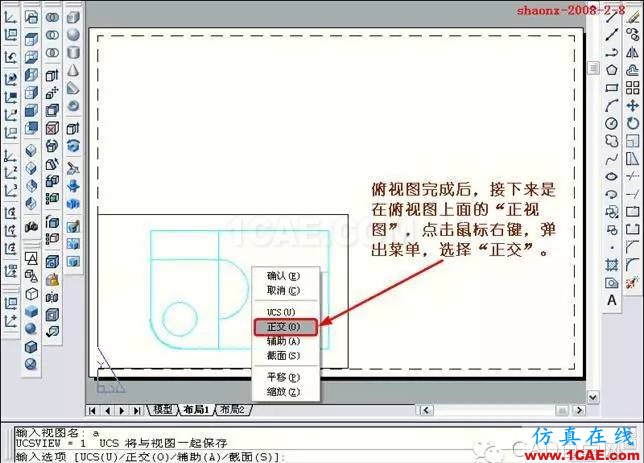Choose 缩放(Z) in context menu
The width and height of the screenshot is (644, 463).
click(284, 392)
